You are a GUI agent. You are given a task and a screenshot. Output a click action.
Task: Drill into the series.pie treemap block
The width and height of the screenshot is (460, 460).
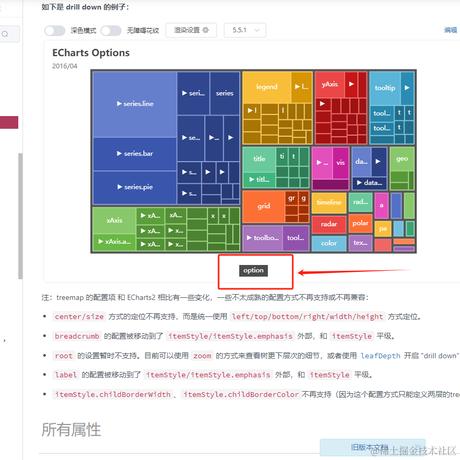coord(135,187)
